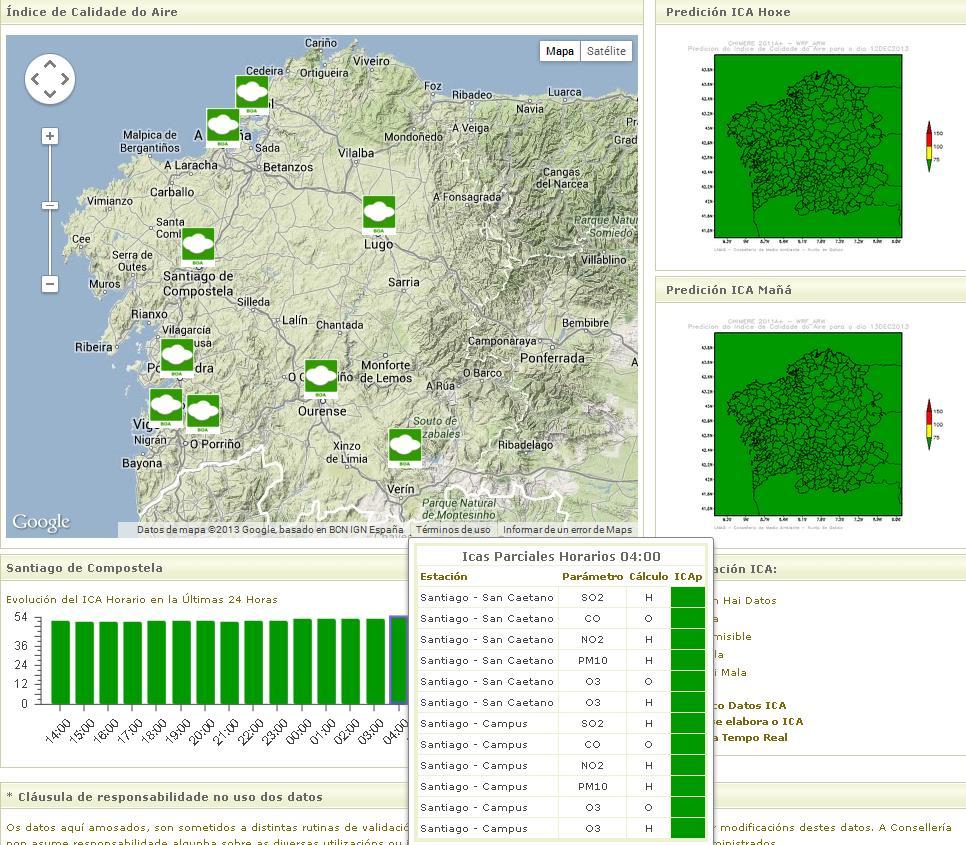Select the Santiago - San Caetano PM10 row
Image resolution: width=966 pixels, height=845 pixels.
point(561,660)
